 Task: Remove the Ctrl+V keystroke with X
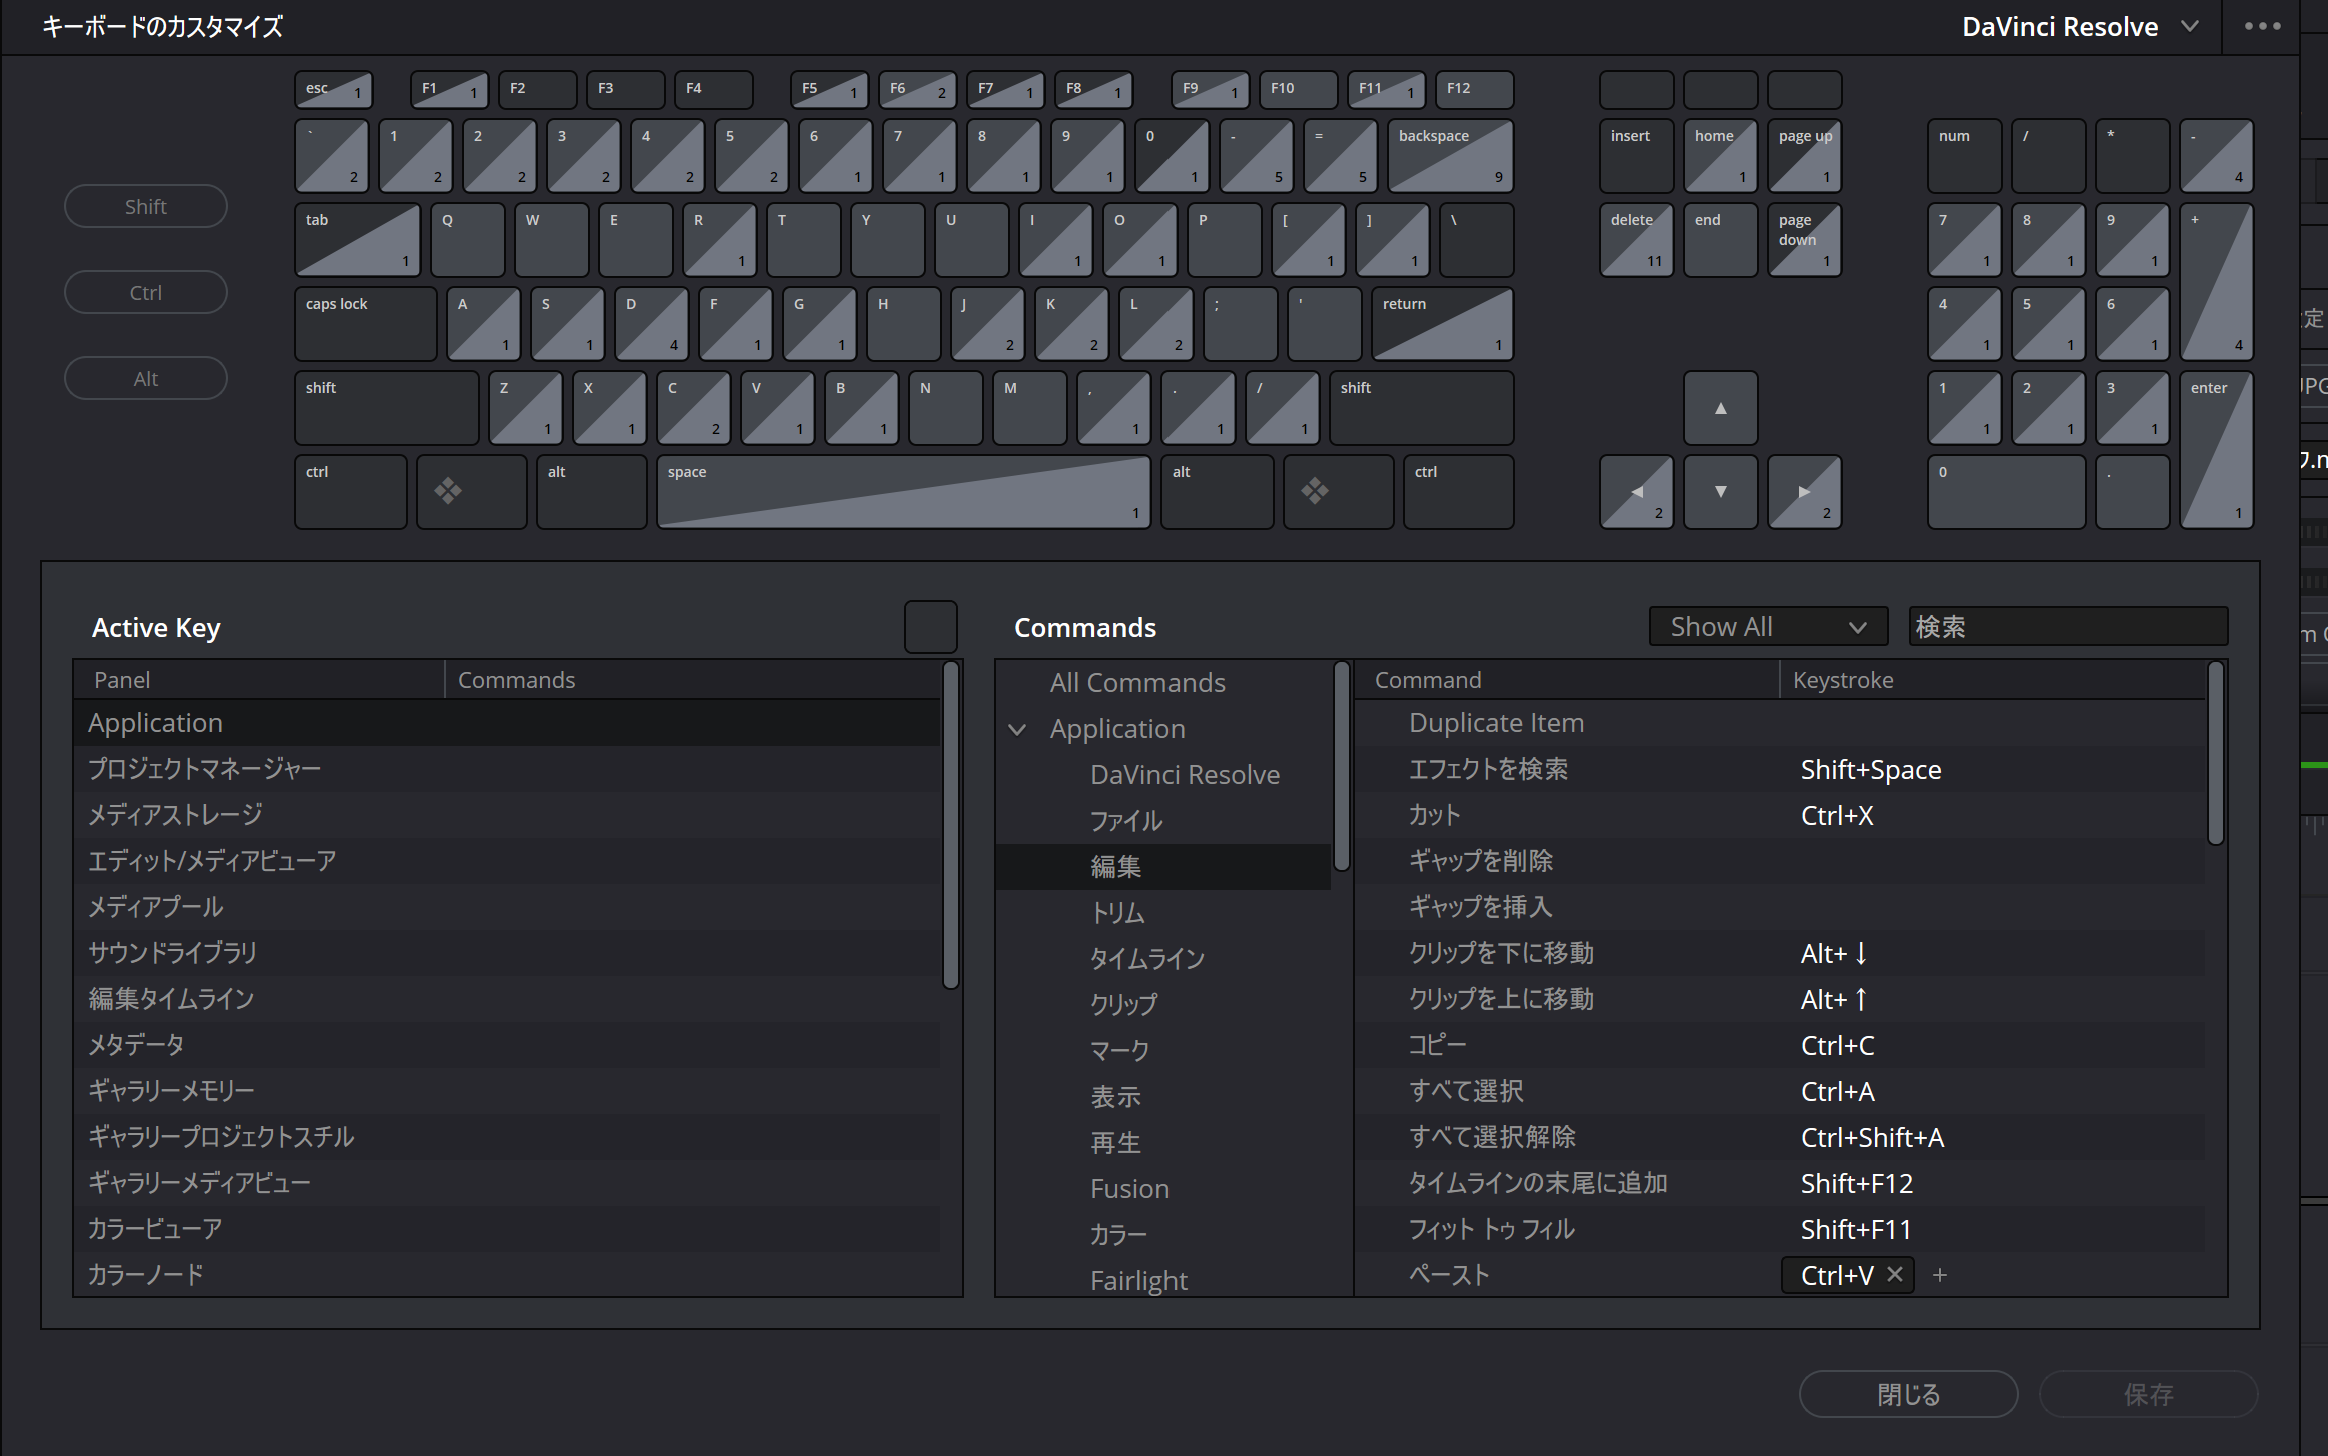[1894, 1274]
